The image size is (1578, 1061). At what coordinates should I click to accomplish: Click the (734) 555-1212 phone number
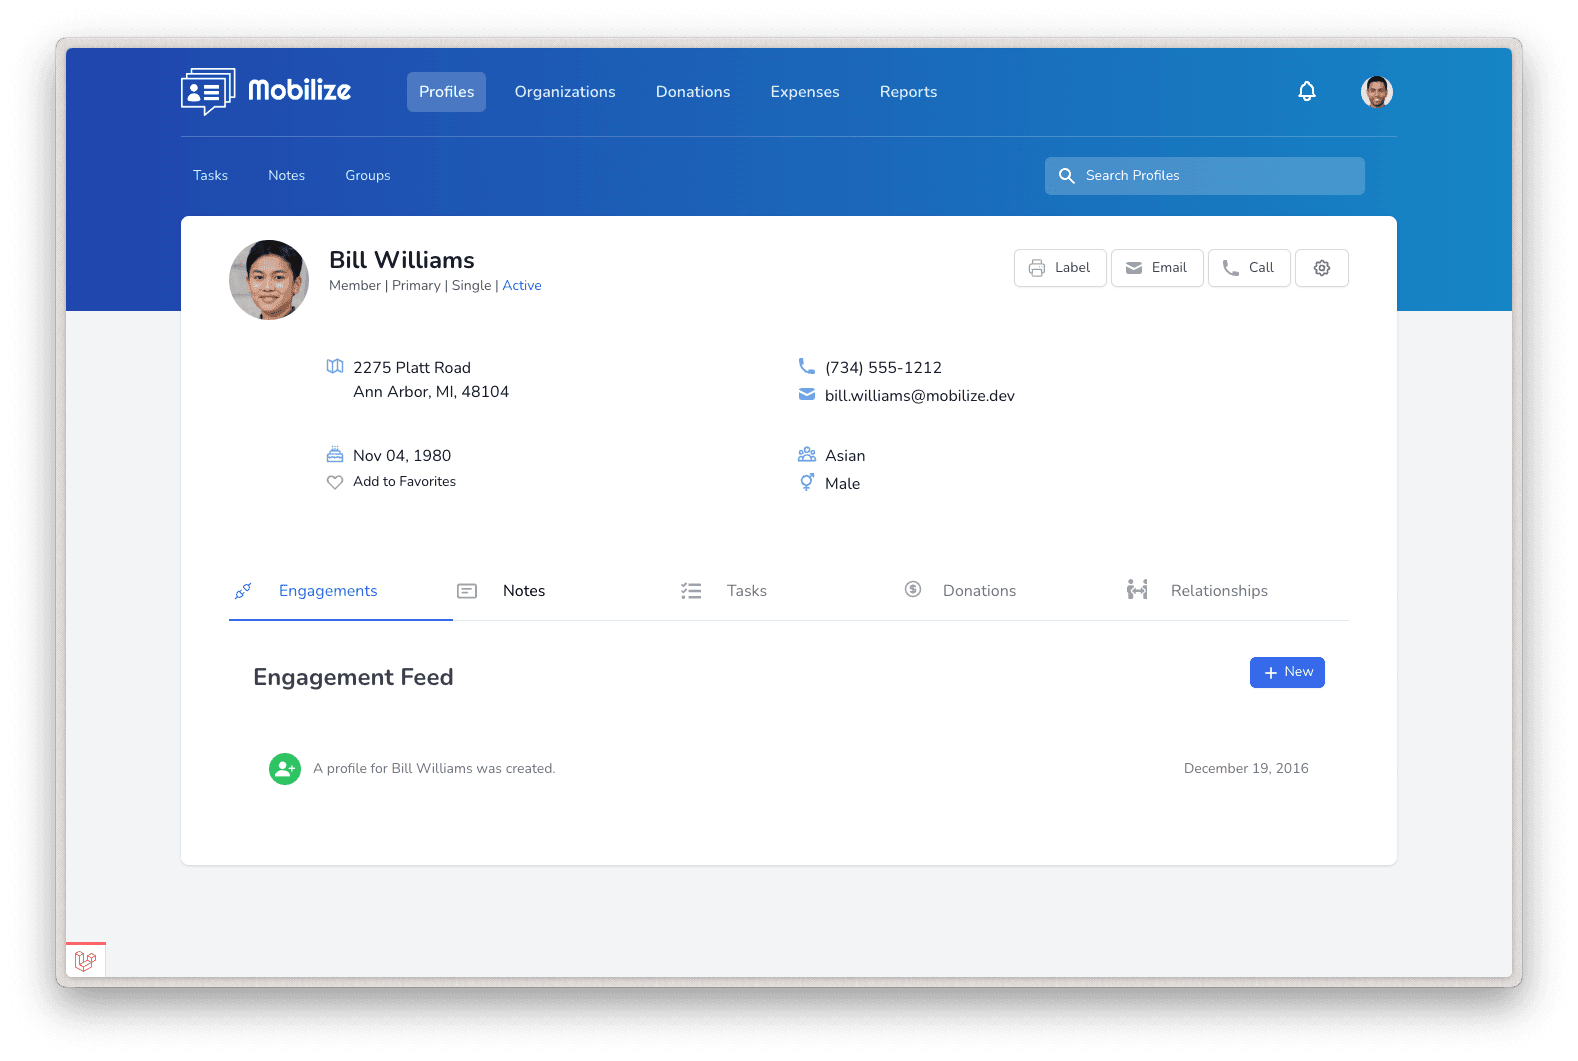(x=883, y=368)
